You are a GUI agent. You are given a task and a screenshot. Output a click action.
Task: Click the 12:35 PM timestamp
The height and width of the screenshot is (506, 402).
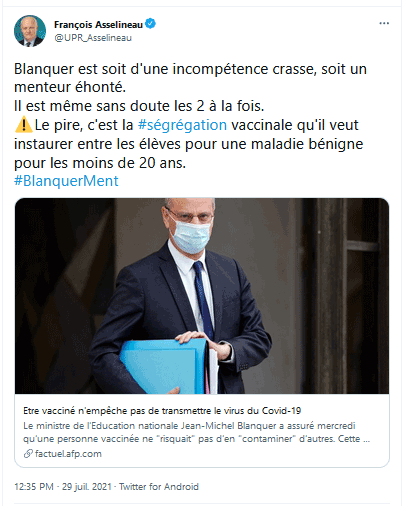34,487
